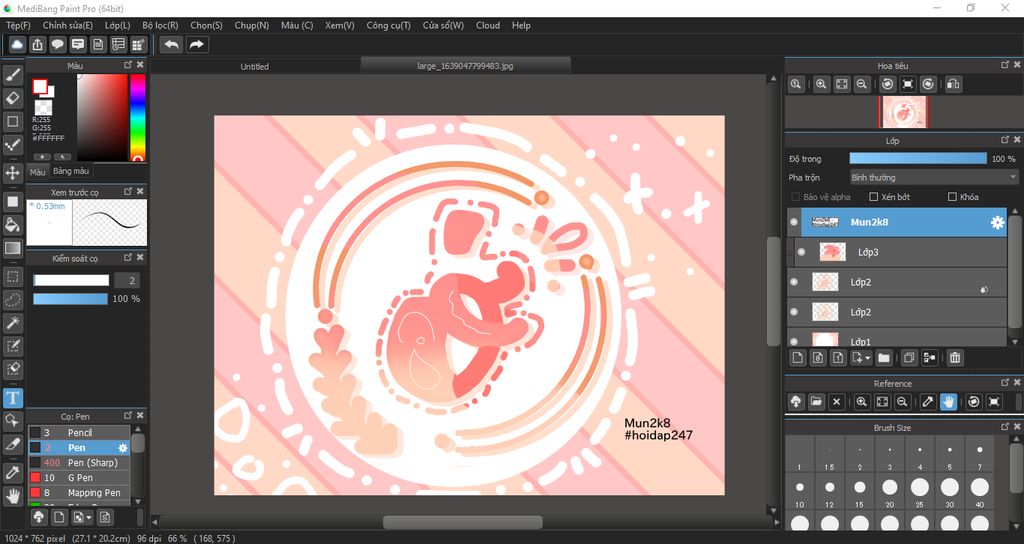Select the G Pen brush
This screenshot has height=544, width=1024.
point(79,477)
